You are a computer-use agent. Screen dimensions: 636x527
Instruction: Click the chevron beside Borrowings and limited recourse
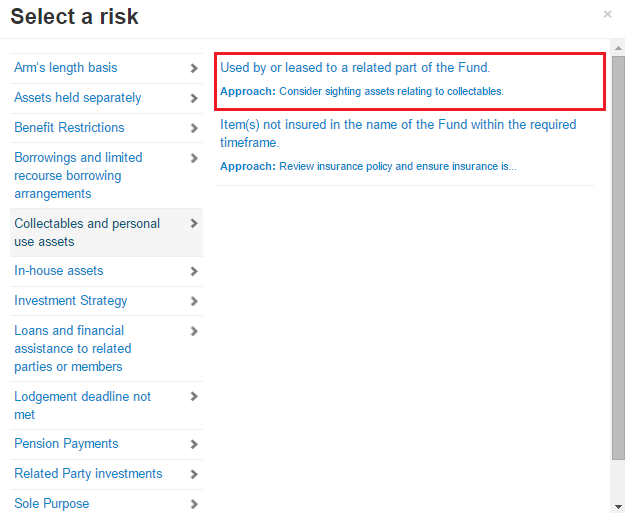[194, 159]
